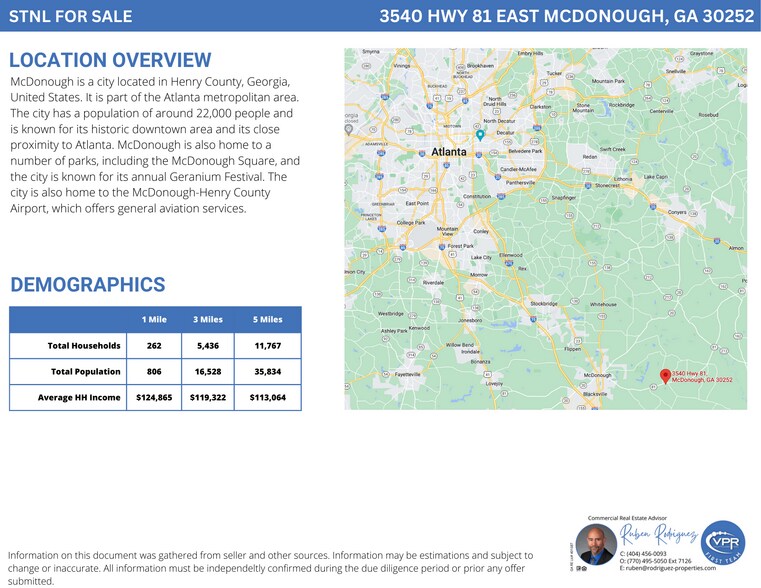Open the ruben@rodriguez-properties.com email link
This screenshot has height=588, width=761.
click(x=668, y=568)
